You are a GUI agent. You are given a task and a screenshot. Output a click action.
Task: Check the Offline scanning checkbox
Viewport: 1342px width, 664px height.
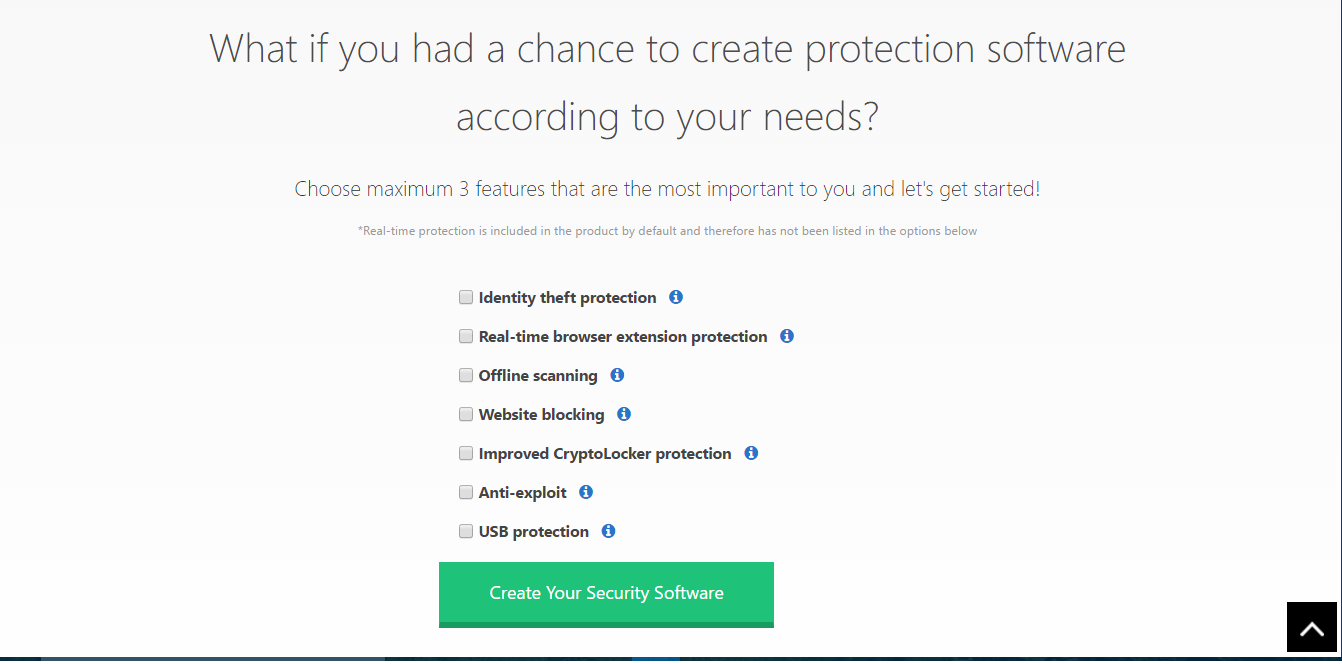click(x=466, y=375)
